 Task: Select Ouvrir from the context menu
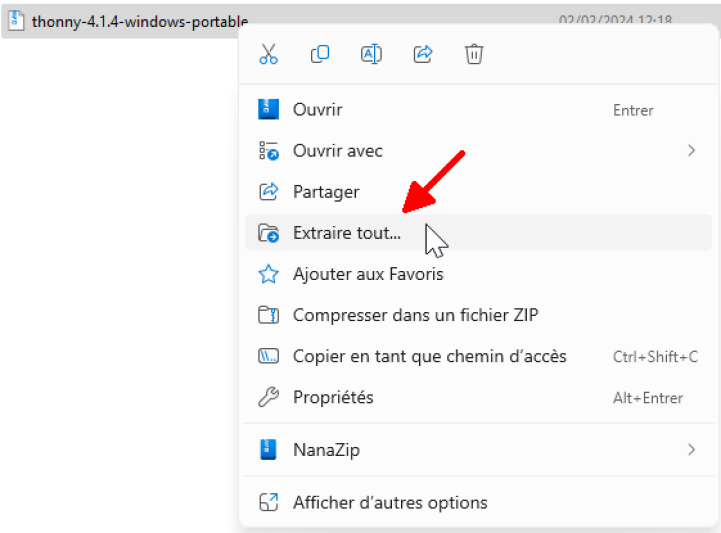(x=317, y=110)
